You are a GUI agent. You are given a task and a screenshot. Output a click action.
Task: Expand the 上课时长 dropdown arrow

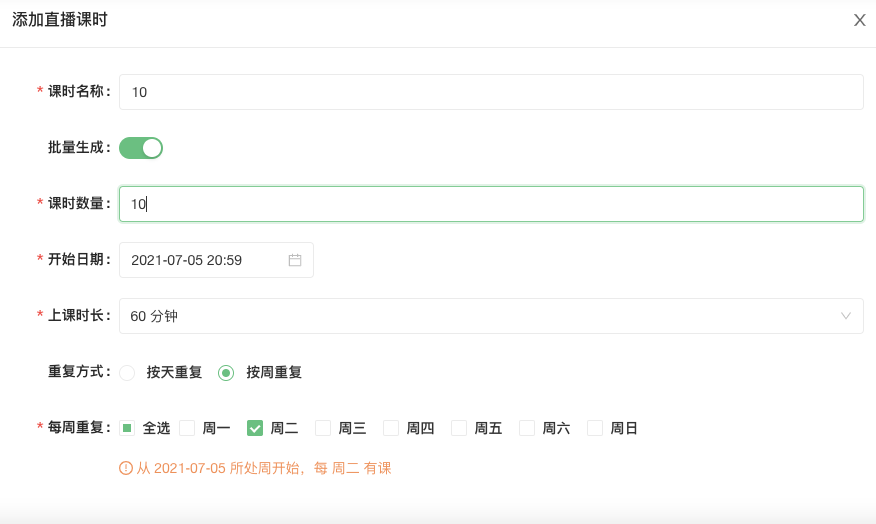point(846,316)
